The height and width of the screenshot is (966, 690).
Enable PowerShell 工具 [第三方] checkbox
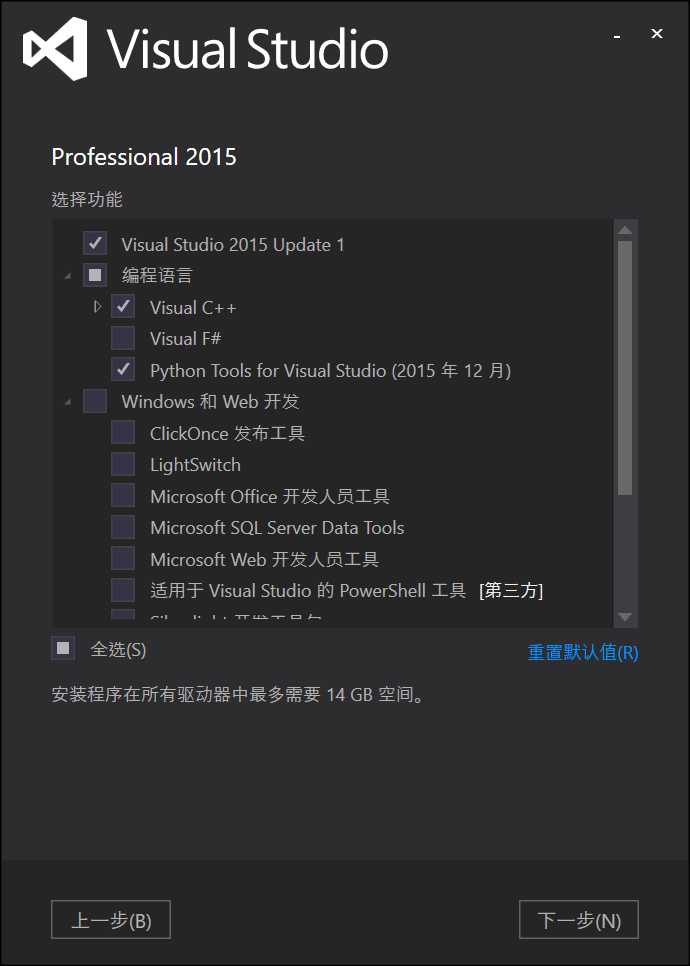(x=123, y=590)
